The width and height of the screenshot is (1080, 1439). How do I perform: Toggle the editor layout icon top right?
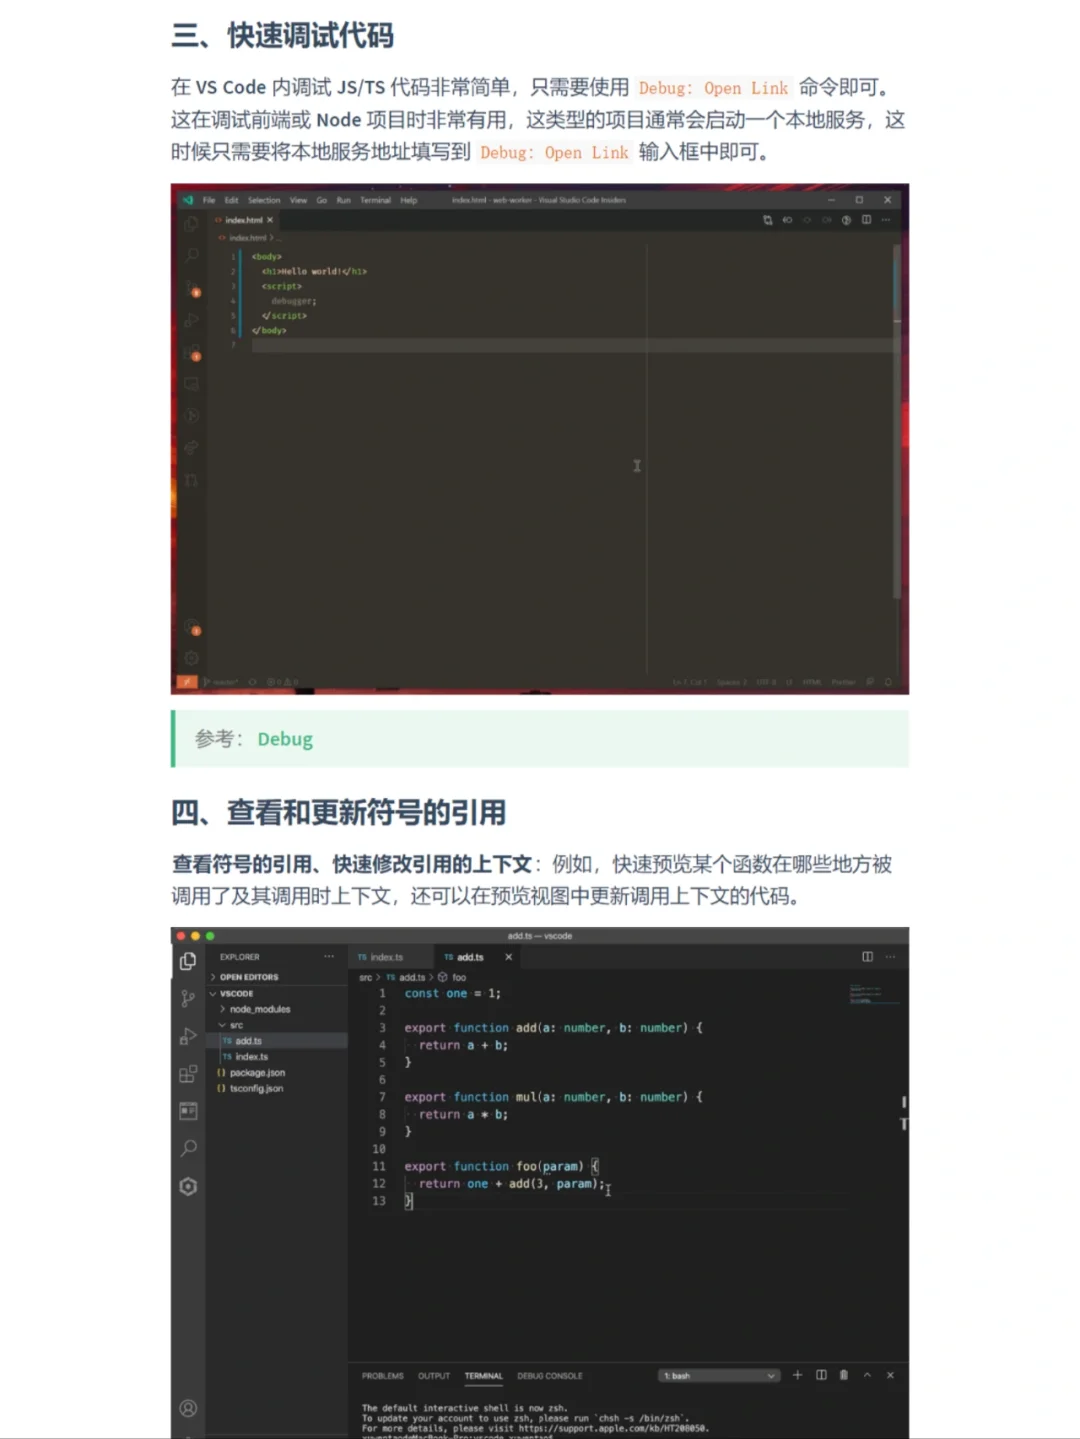pyautogui.click(x=866, y=957)
